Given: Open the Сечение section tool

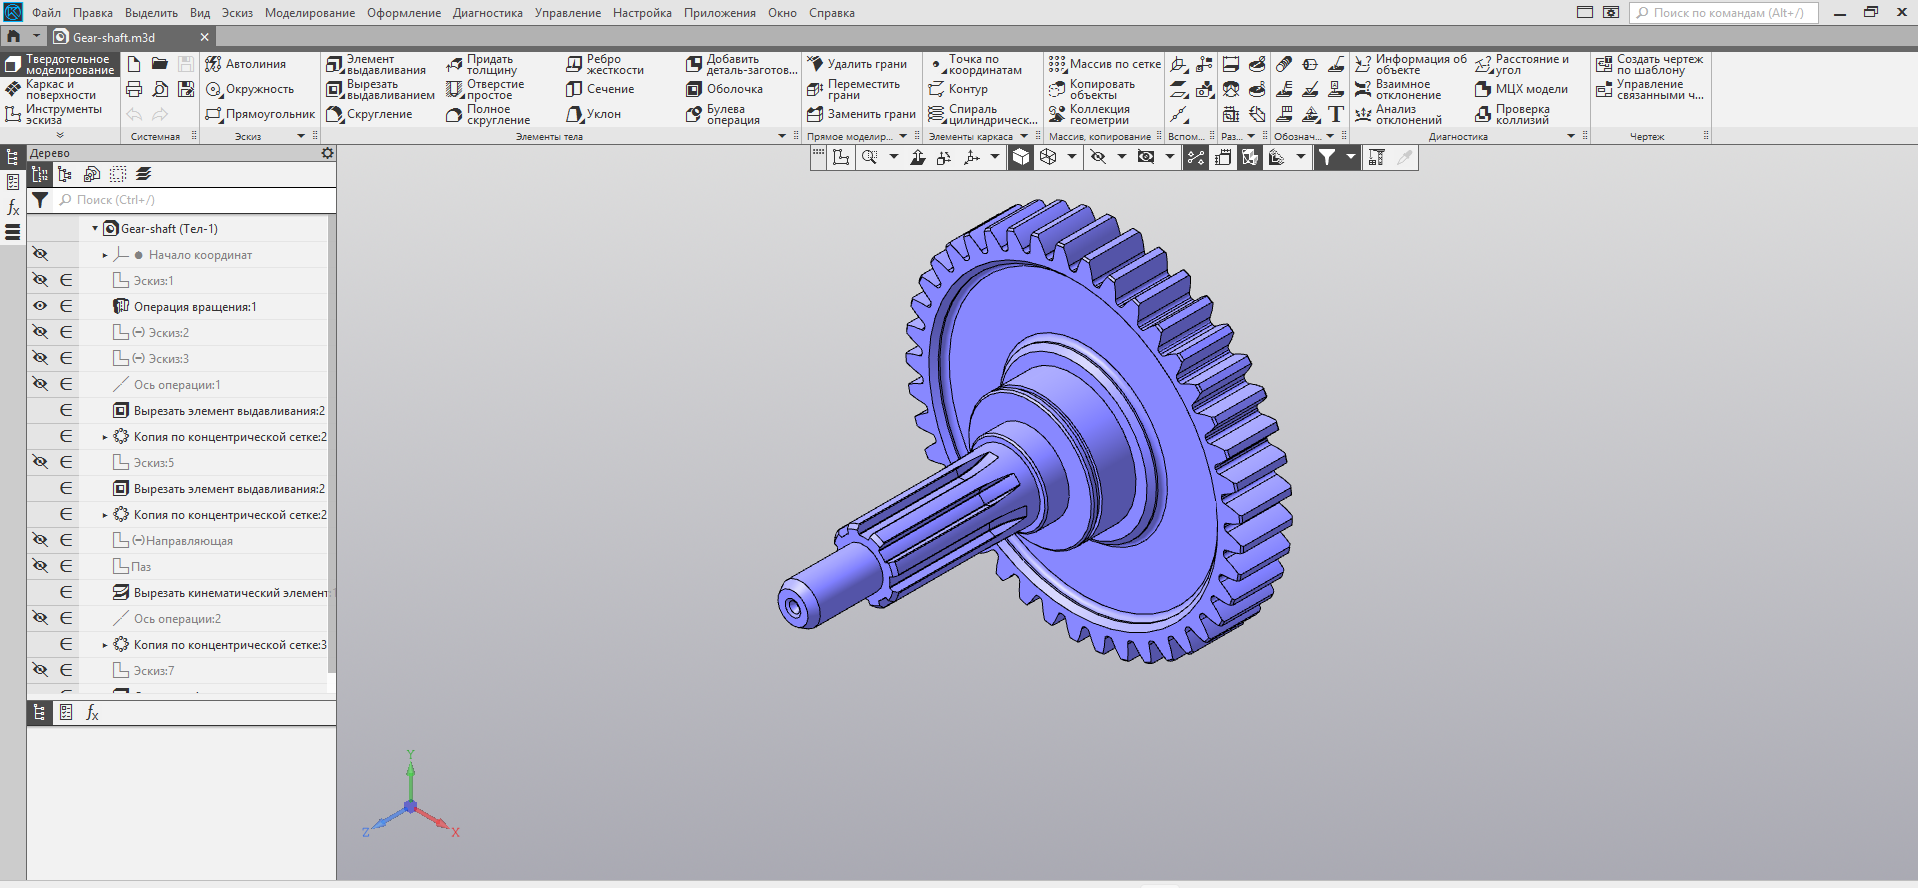Looking at the screenshot, I should coord(600,89).
